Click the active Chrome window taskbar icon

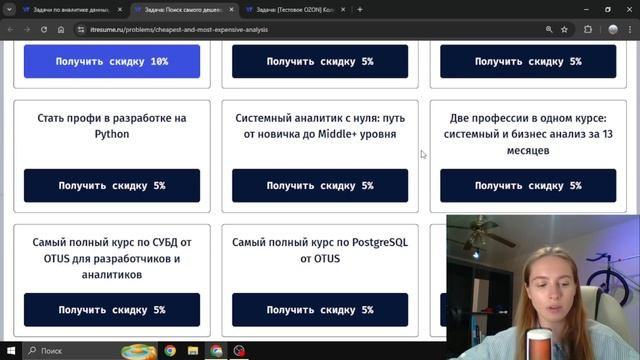coord(216,351)
